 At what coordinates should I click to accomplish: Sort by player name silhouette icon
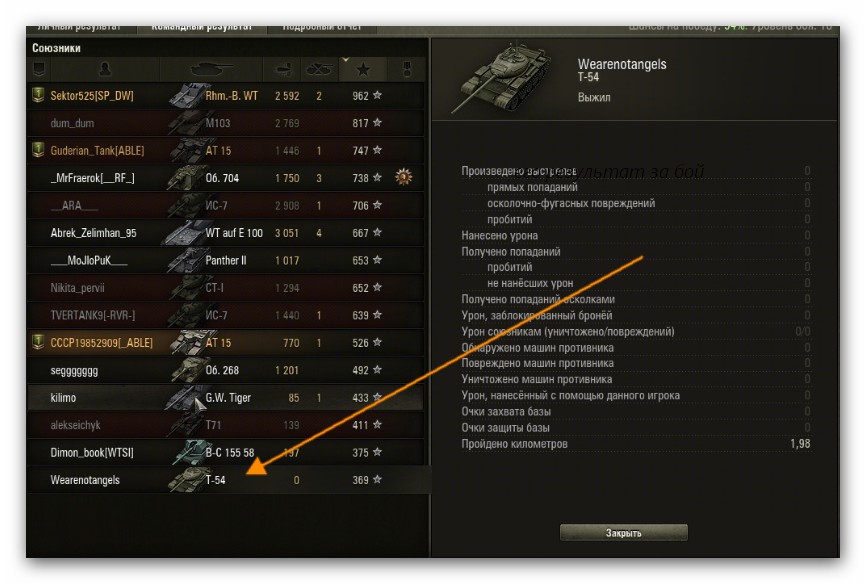(x=104, y=69)
